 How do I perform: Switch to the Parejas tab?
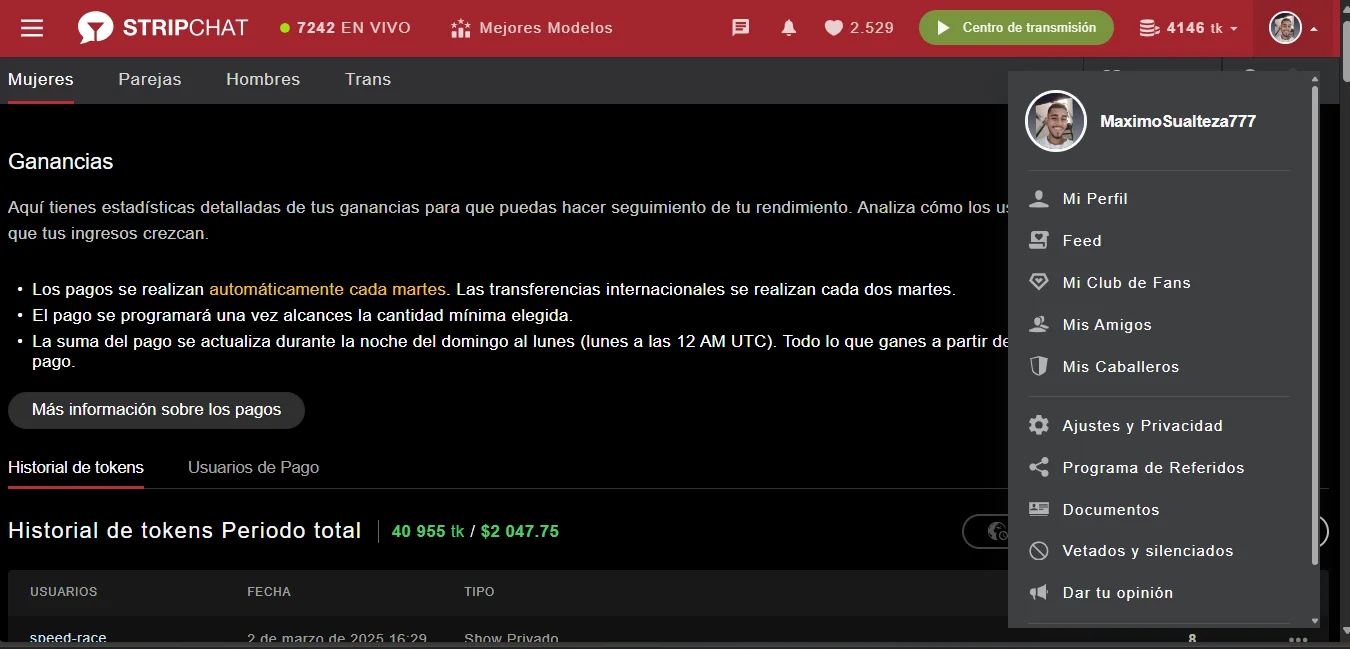(150, 79)
